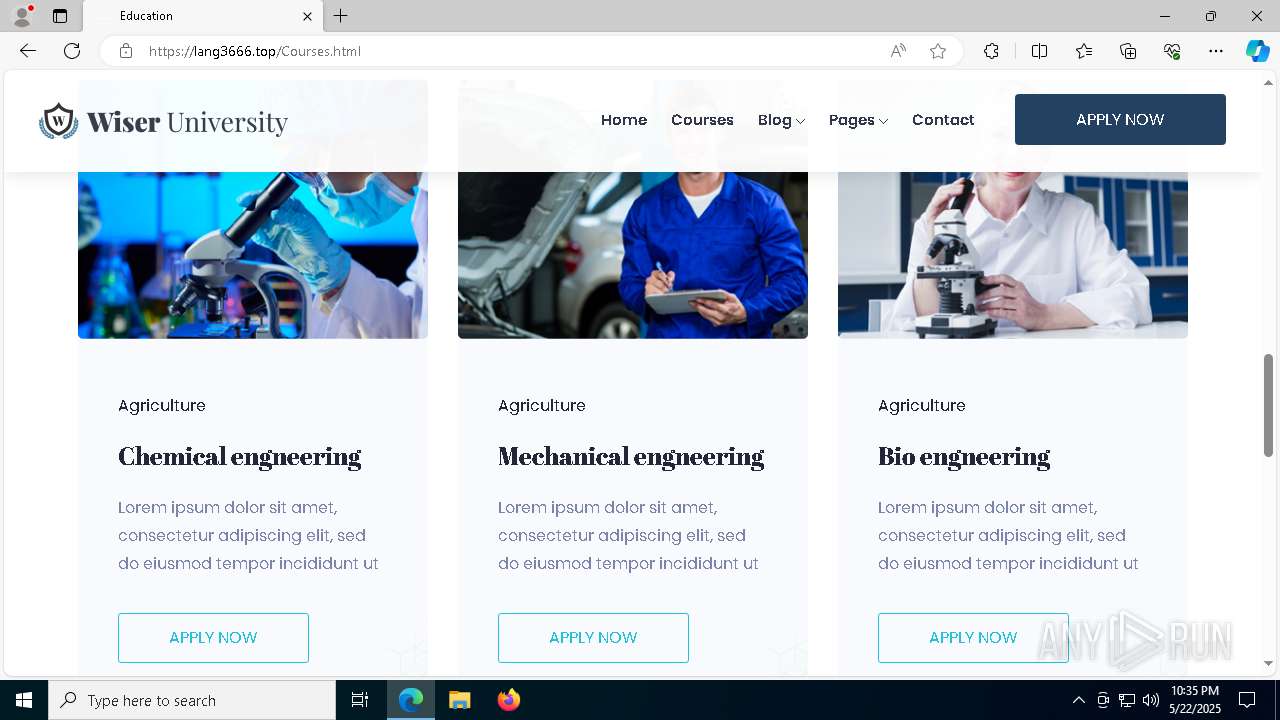
Task: Open the browser profile avatar
Action: (21, 15)
